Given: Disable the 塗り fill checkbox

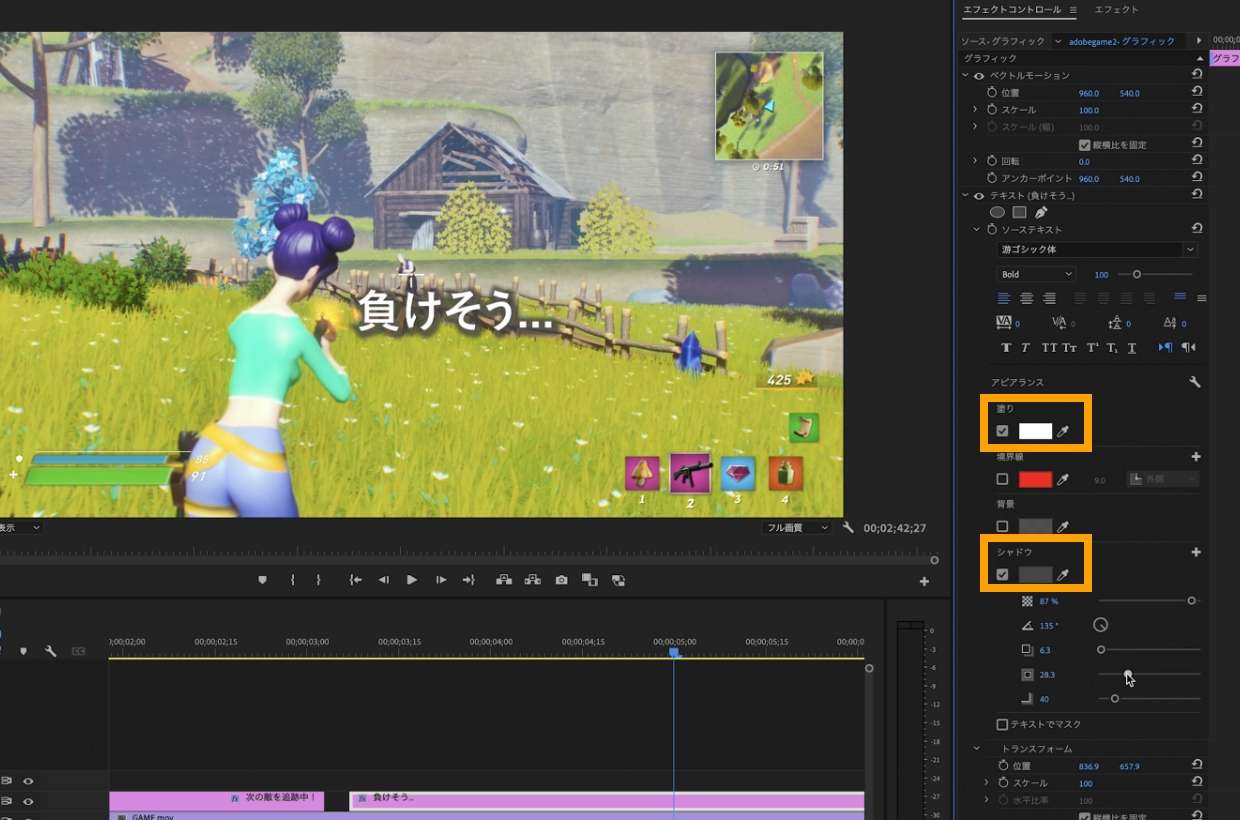Looking at the screenshot, I should (x=1002, y=431).
